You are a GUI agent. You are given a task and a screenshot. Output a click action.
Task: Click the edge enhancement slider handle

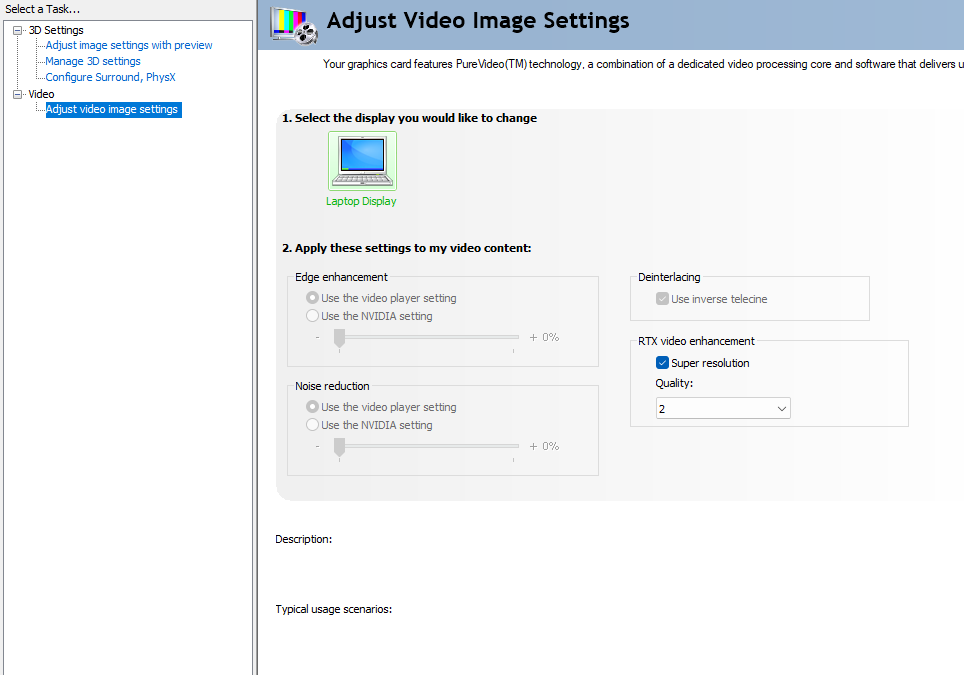pyautogui.click(x=340, y=337)
